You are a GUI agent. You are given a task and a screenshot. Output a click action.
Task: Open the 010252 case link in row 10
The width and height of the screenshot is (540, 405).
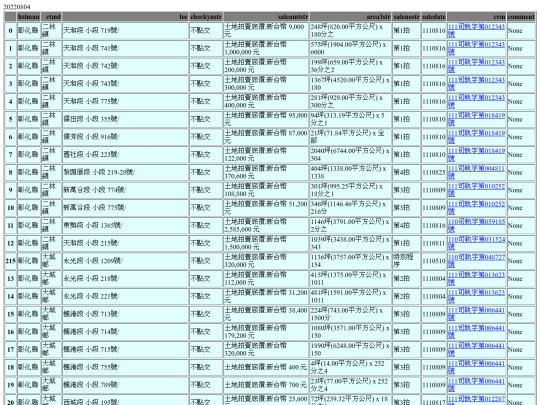coord(476,208)
